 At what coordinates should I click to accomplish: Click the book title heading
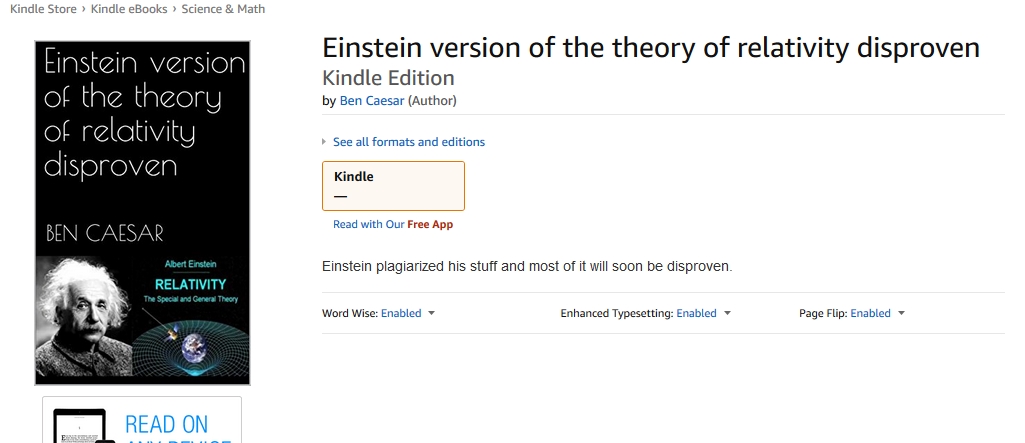click(x=651, y=48)
